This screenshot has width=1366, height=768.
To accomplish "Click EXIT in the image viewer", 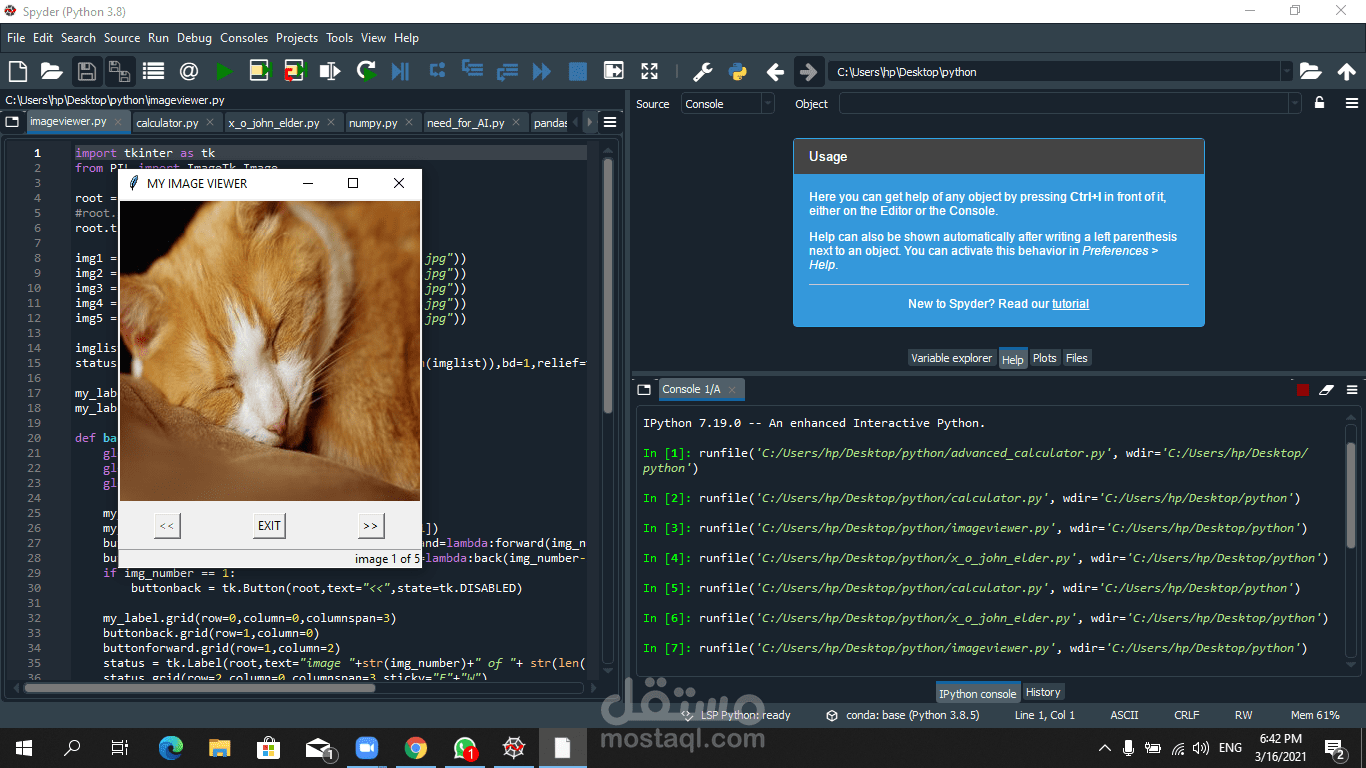I will (269, 525).
